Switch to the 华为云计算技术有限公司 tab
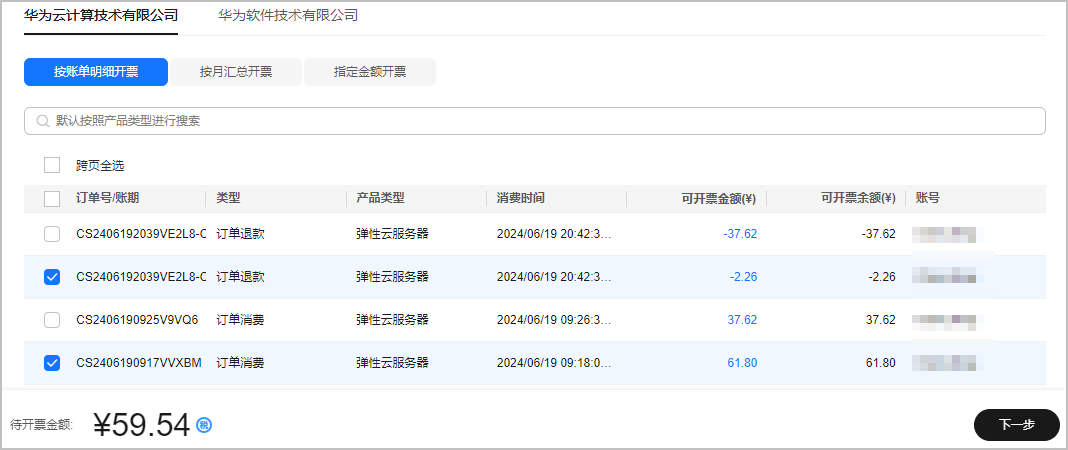Screen dimensions: 1068x450 101,16
